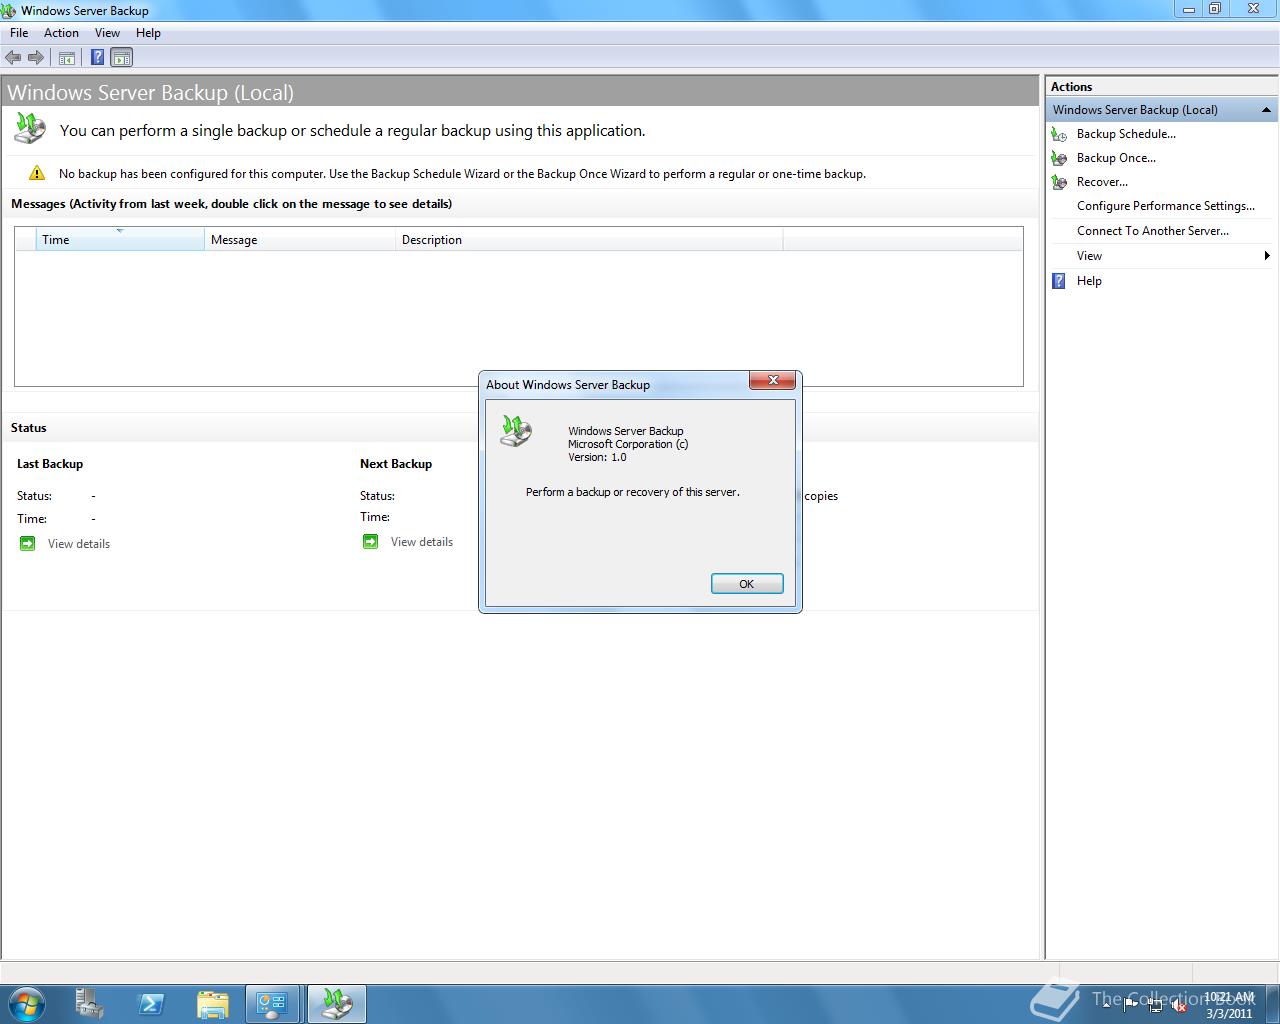Click Help in the Actions pane
1280x1024 pixels.
coord(1089,281)
